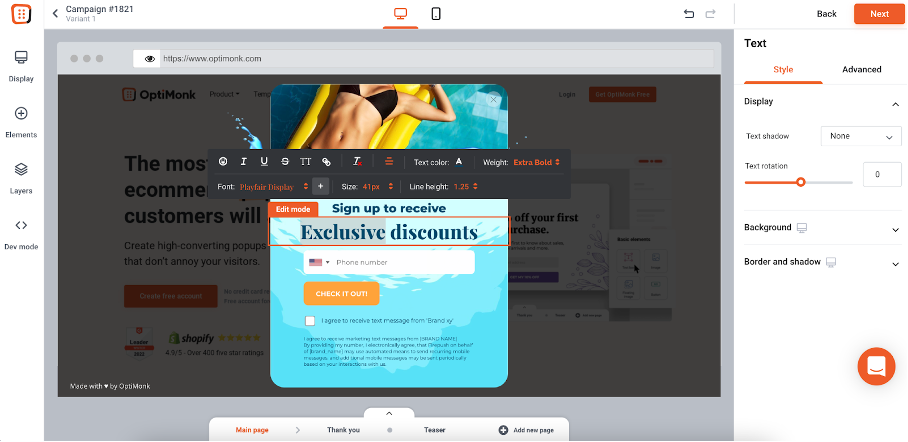The image size is (908, 442).
Task: Open the Text shadow dropdown
Action: click(861, 136)
